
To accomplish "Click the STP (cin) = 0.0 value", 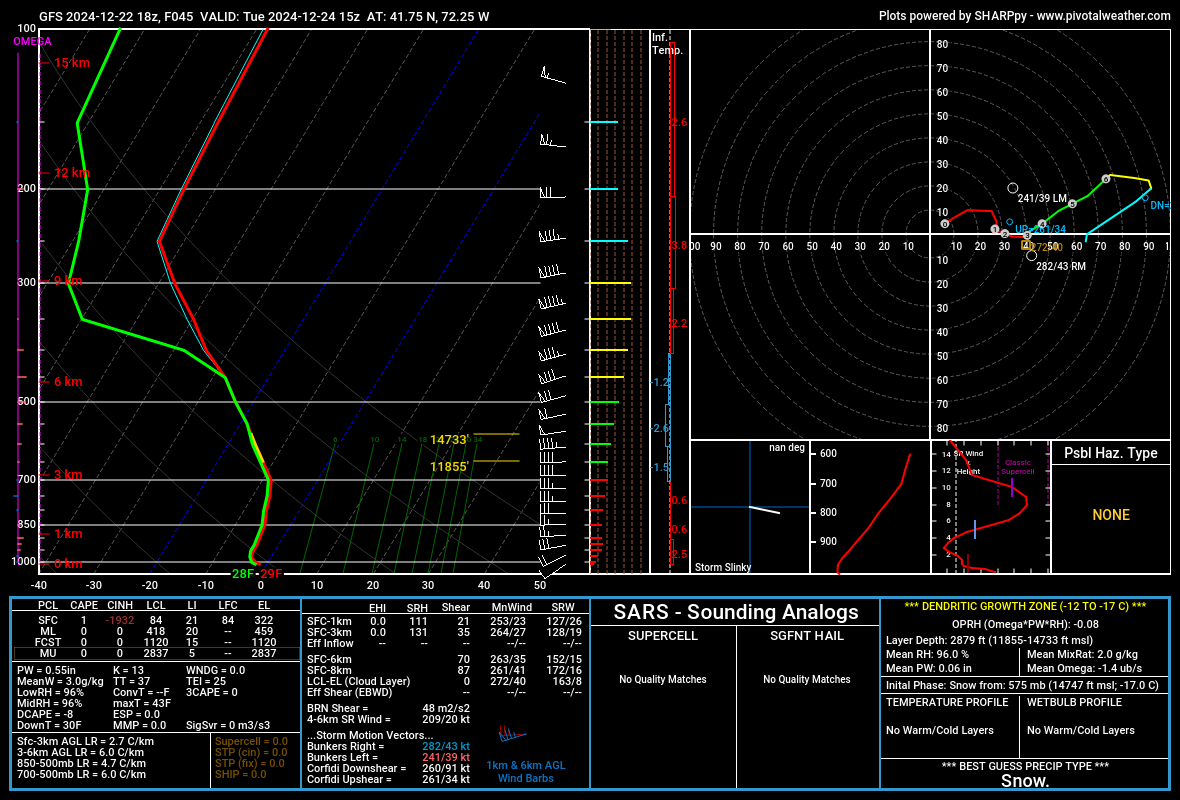I will click(251, 752).
